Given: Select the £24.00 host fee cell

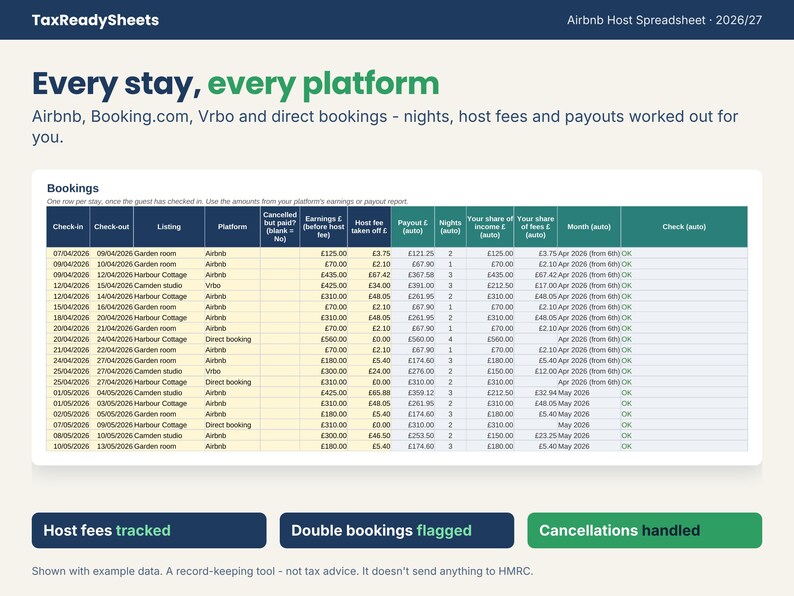Looking at the screenshot, I should (x=369, y=371).
